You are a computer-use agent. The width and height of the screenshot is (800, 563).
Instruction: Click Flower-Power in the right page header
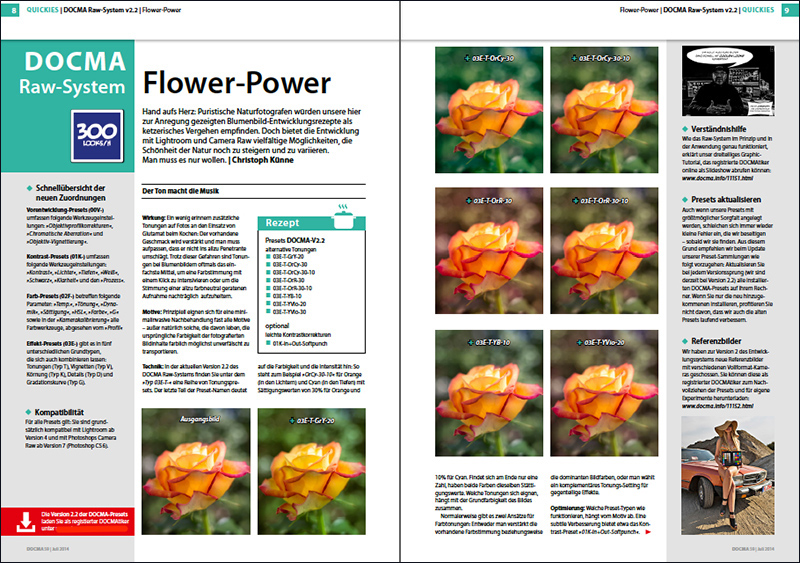pyautogui.click(x=639, y=10)
